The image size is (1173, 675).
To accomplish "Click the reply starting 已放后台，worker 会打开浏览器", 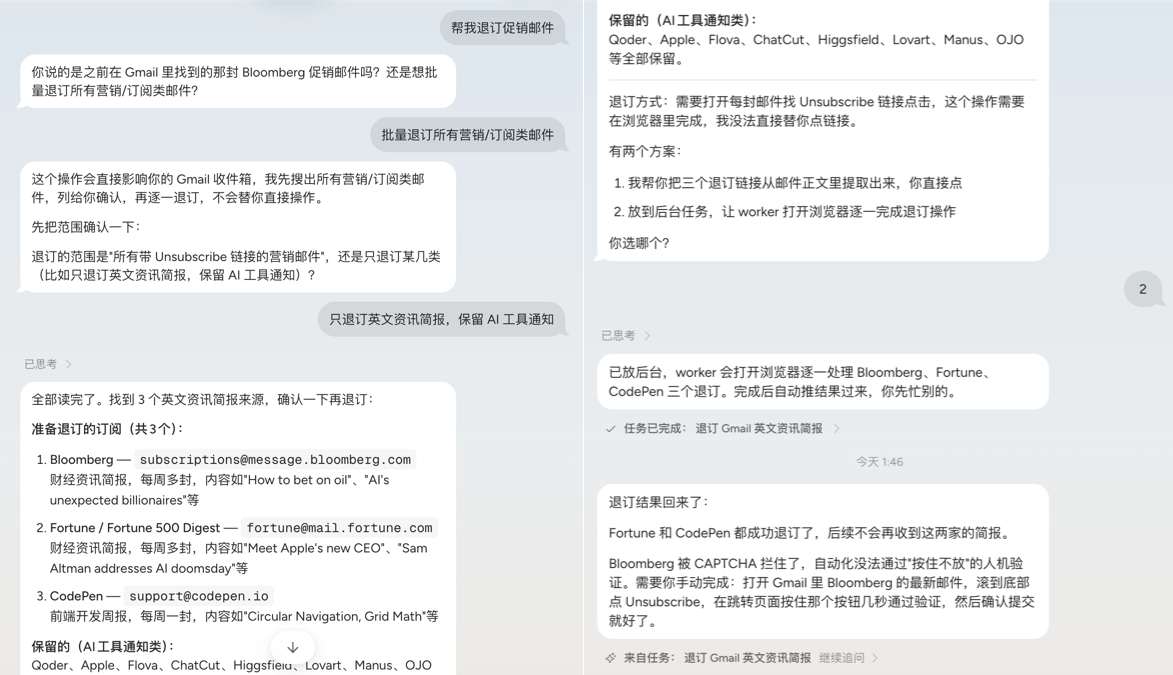I will [x=822, y=382].
